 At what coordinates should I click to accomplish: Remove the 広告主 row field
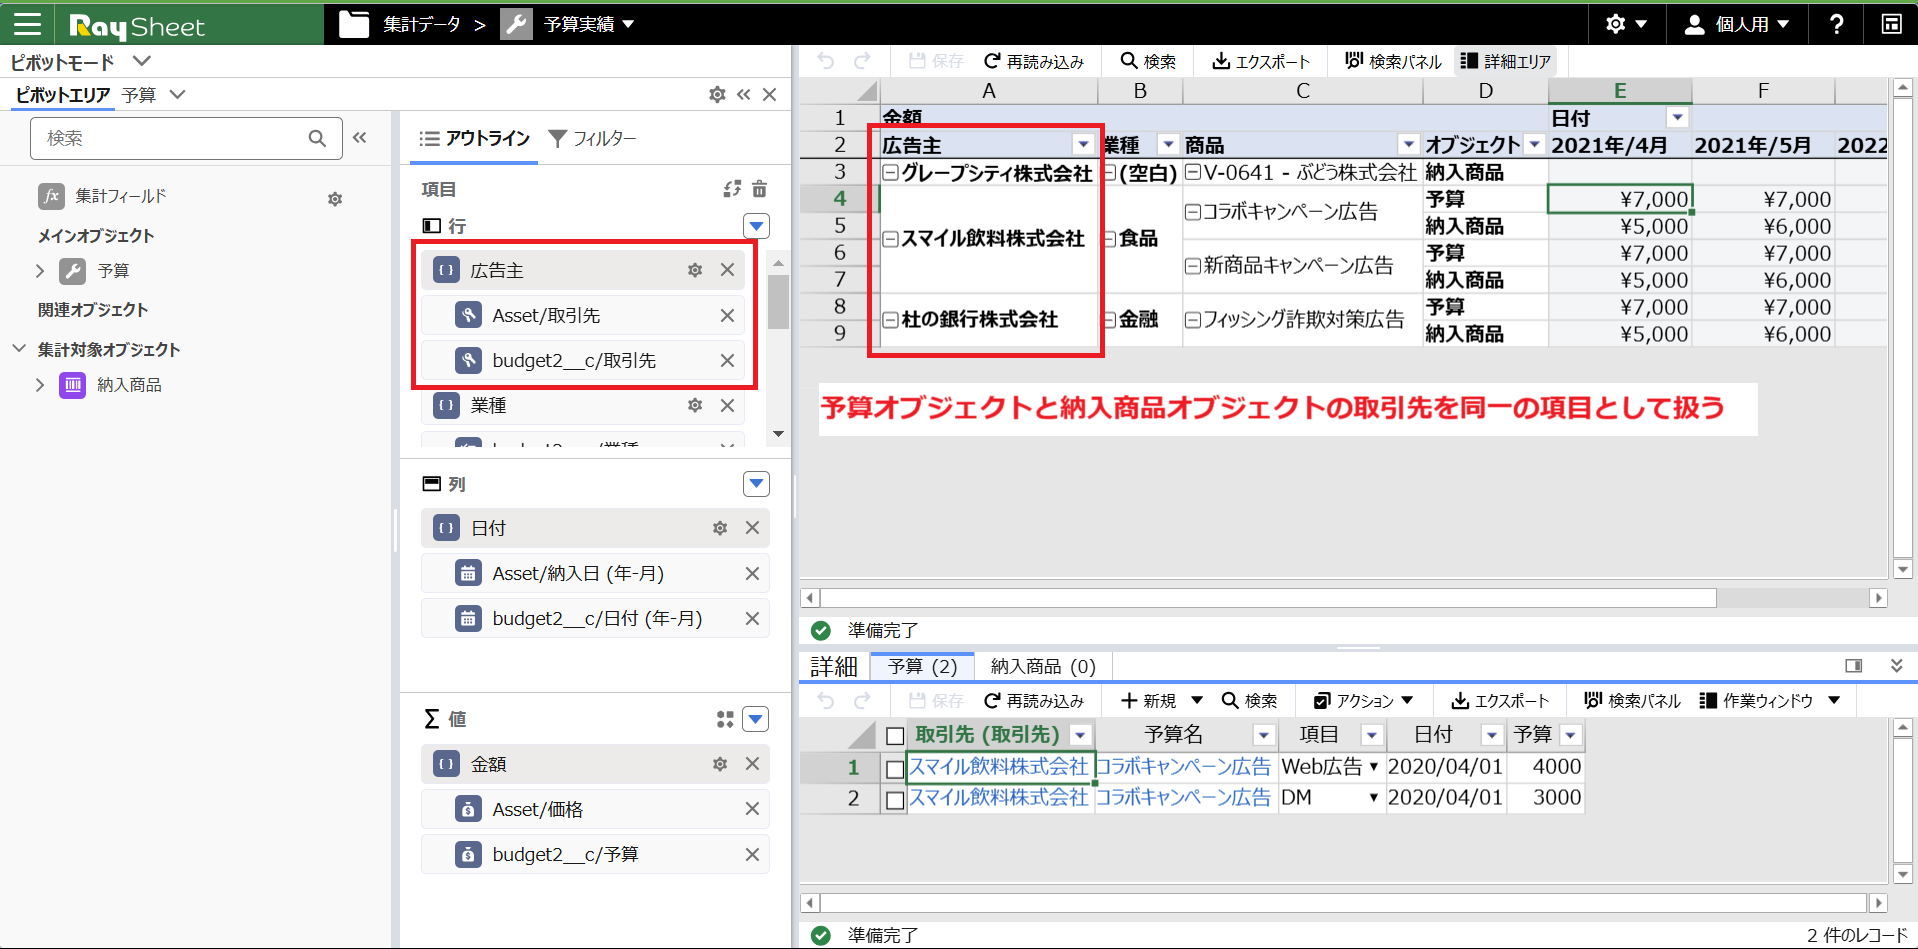point(727,270)
